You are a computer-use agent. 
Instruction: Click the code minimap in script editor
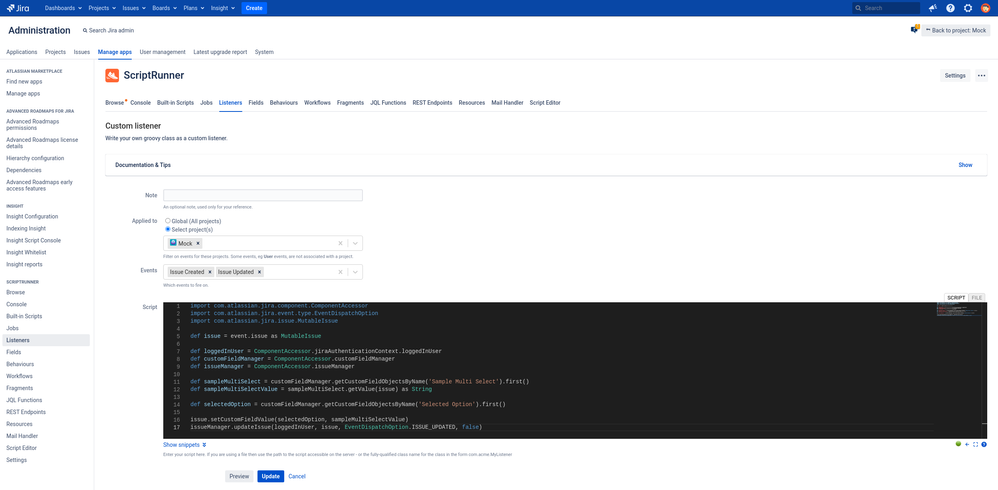point(959,309)
